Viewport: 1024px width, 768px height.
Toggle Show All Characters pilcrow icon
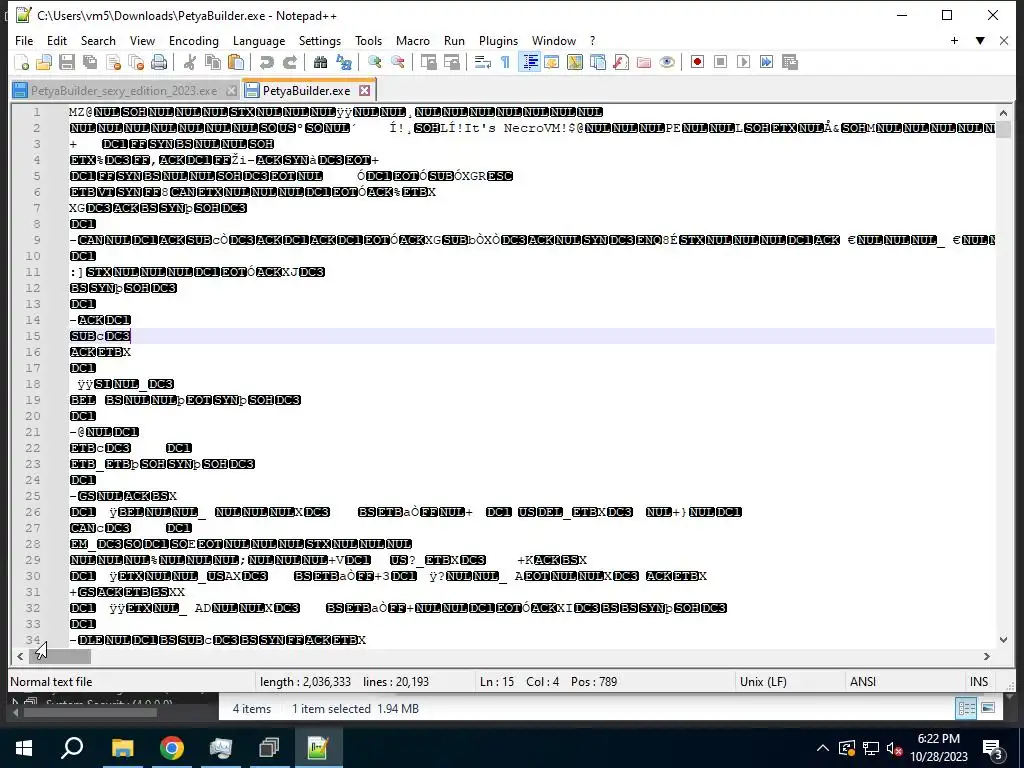[x=505, y=62]
